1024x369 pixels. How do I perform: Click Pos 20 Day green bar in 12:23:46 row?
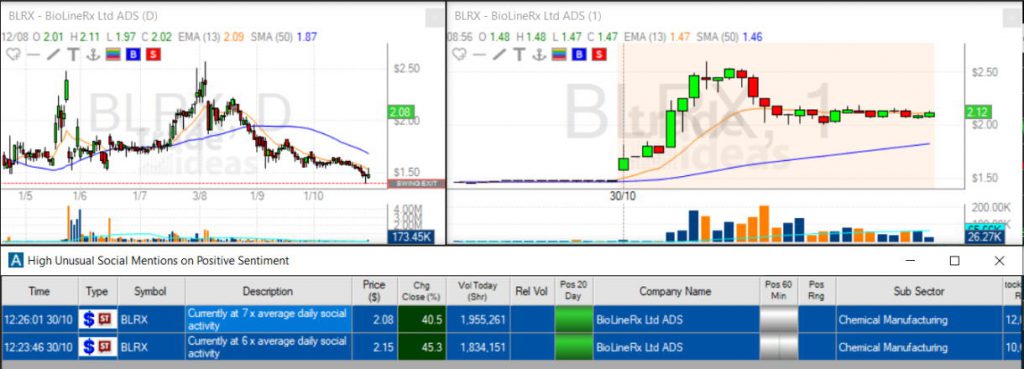(x=573, y=347)
